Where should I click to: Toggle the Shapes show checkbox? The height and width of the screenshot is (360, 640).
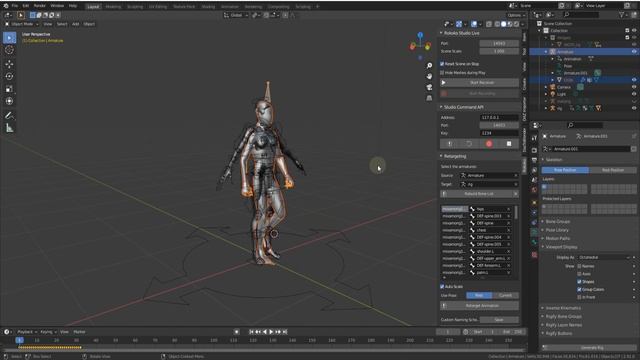click(x=579, y=282)
